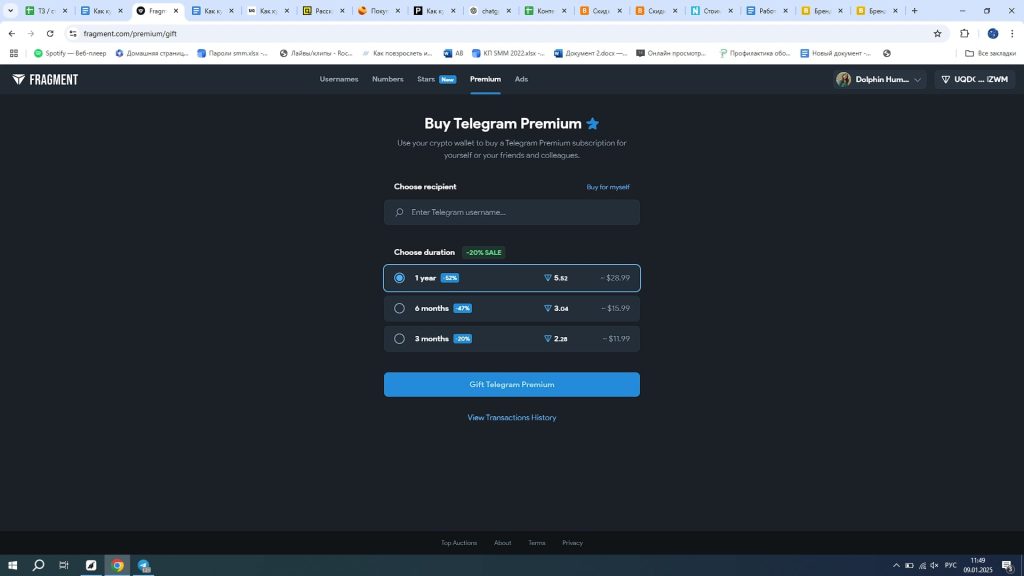Go back to previous page
Screen dimensions: 1024x576
(x=12, y=33)
